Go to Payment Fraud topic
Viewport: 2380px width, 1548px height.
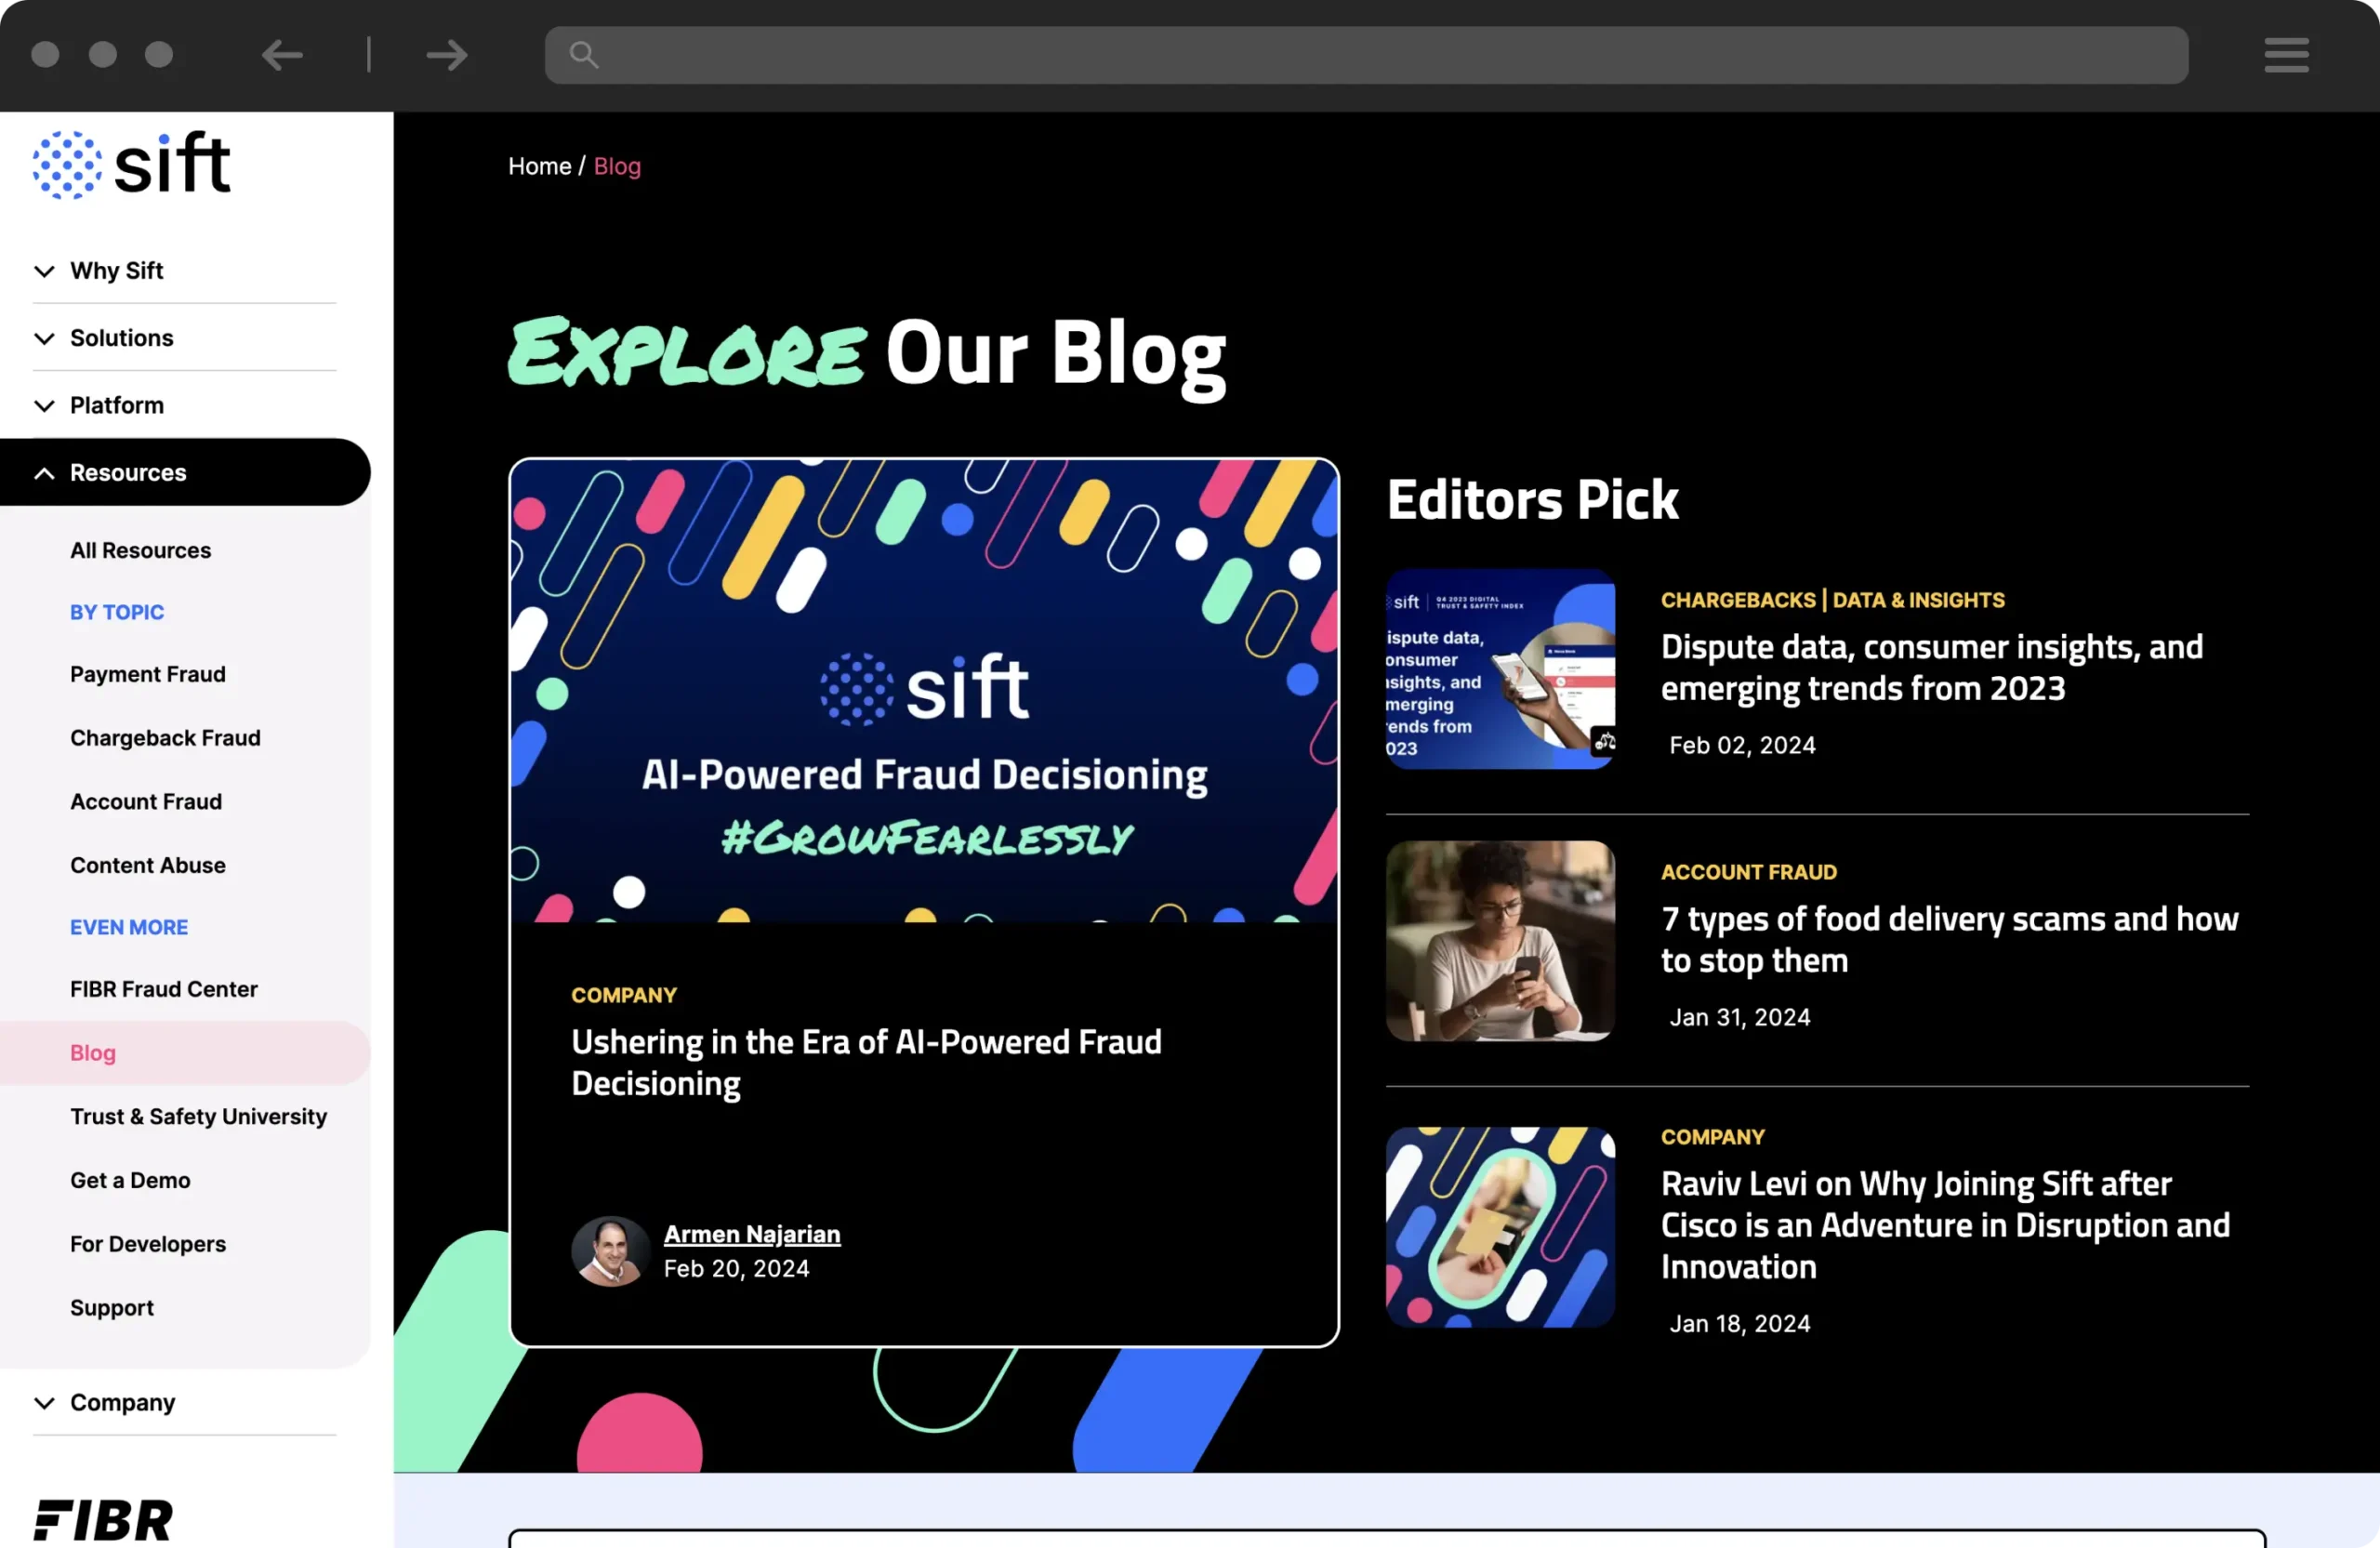point(148,675)
